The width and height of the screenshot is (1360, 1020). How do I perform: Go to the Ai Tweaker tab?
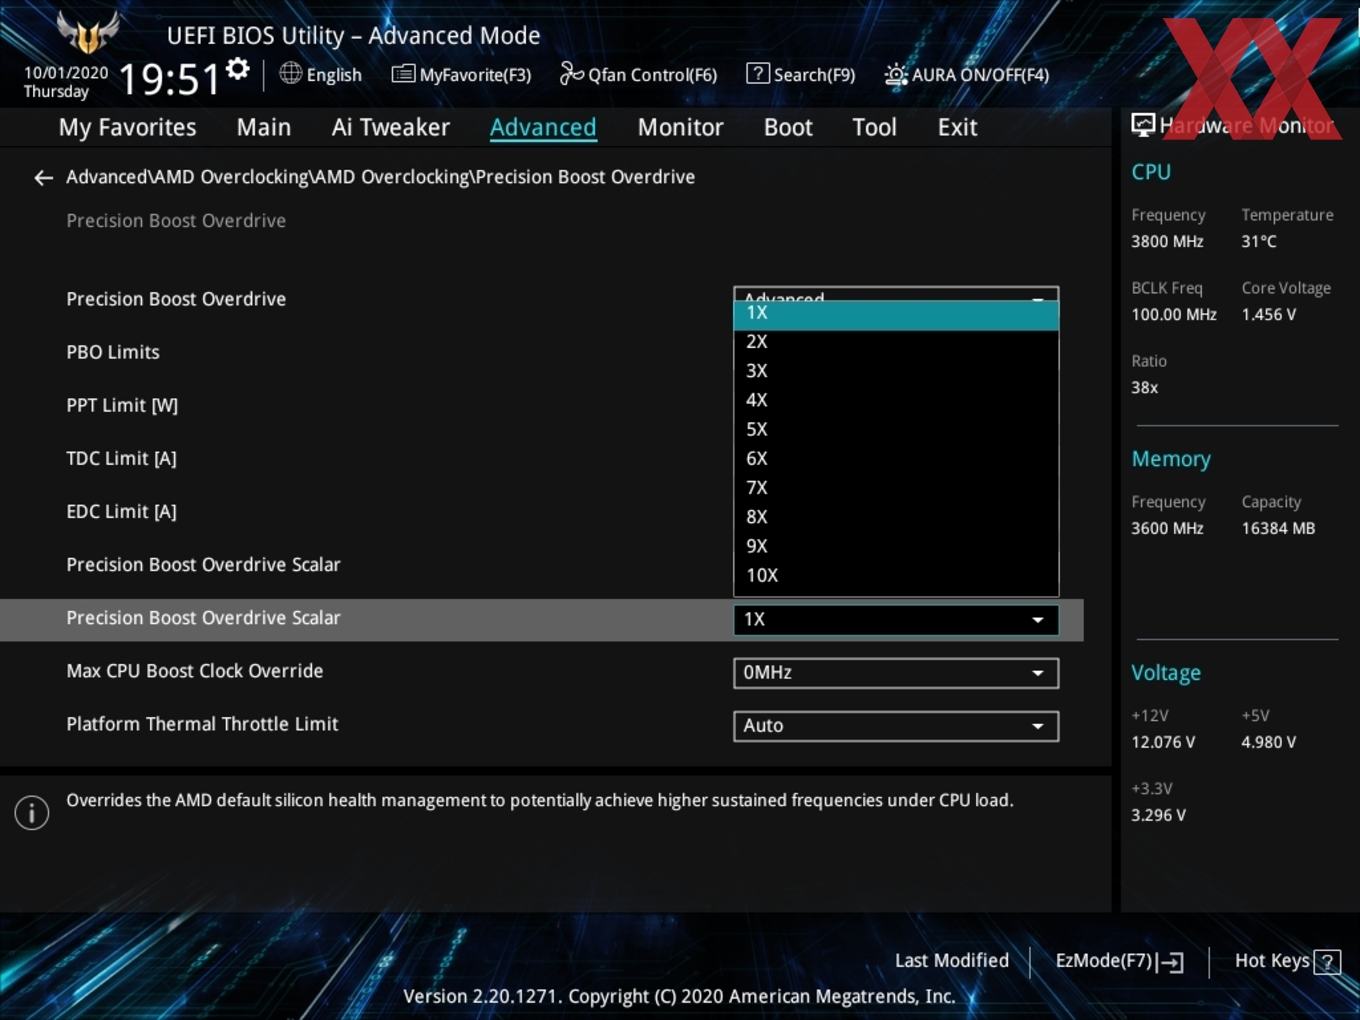click(x=391, y=127)
